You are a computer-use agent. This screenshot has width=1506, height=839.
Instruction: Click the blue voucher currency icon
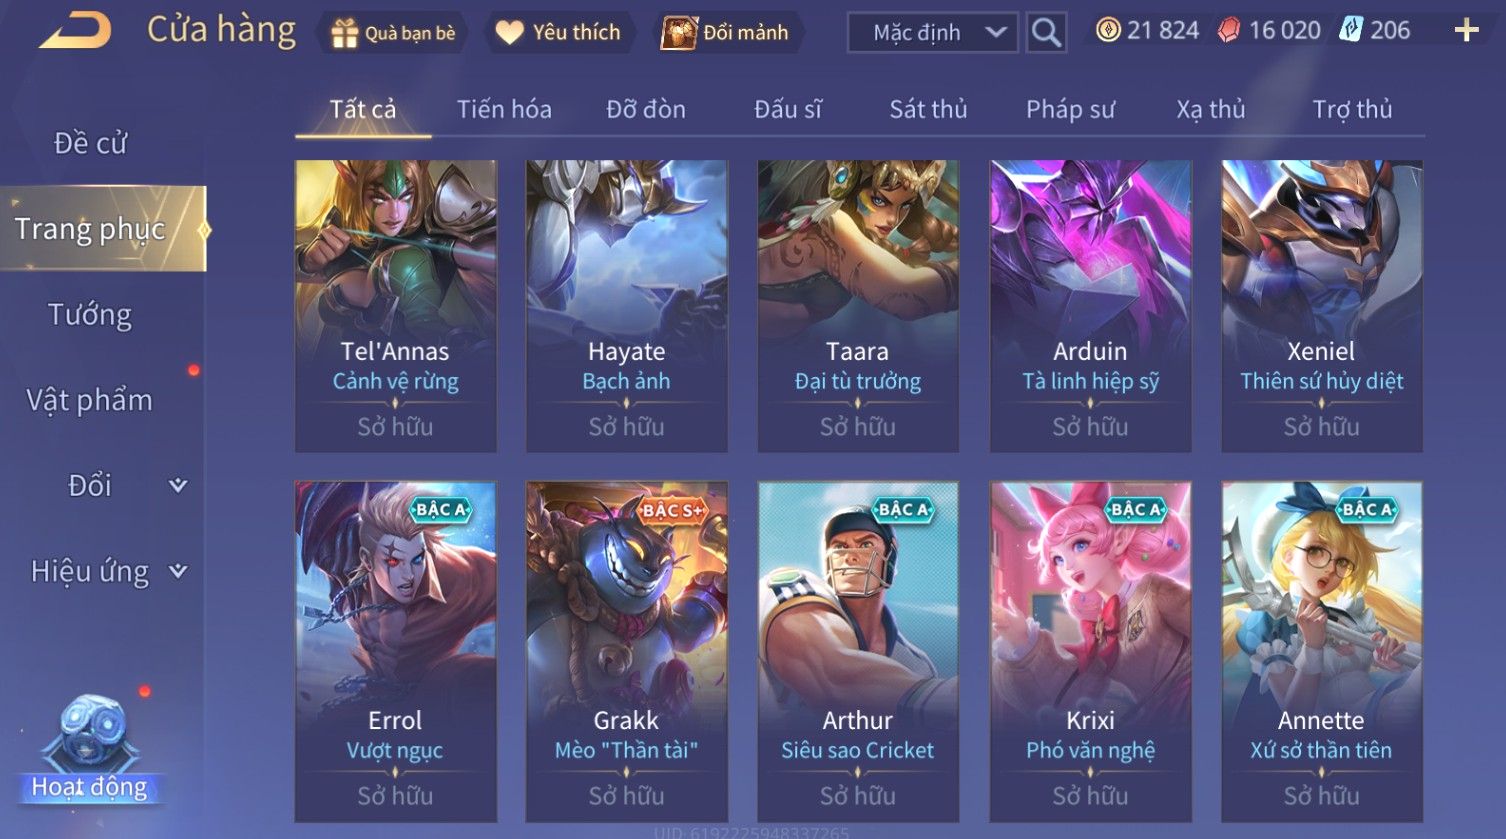[1351, 30]
